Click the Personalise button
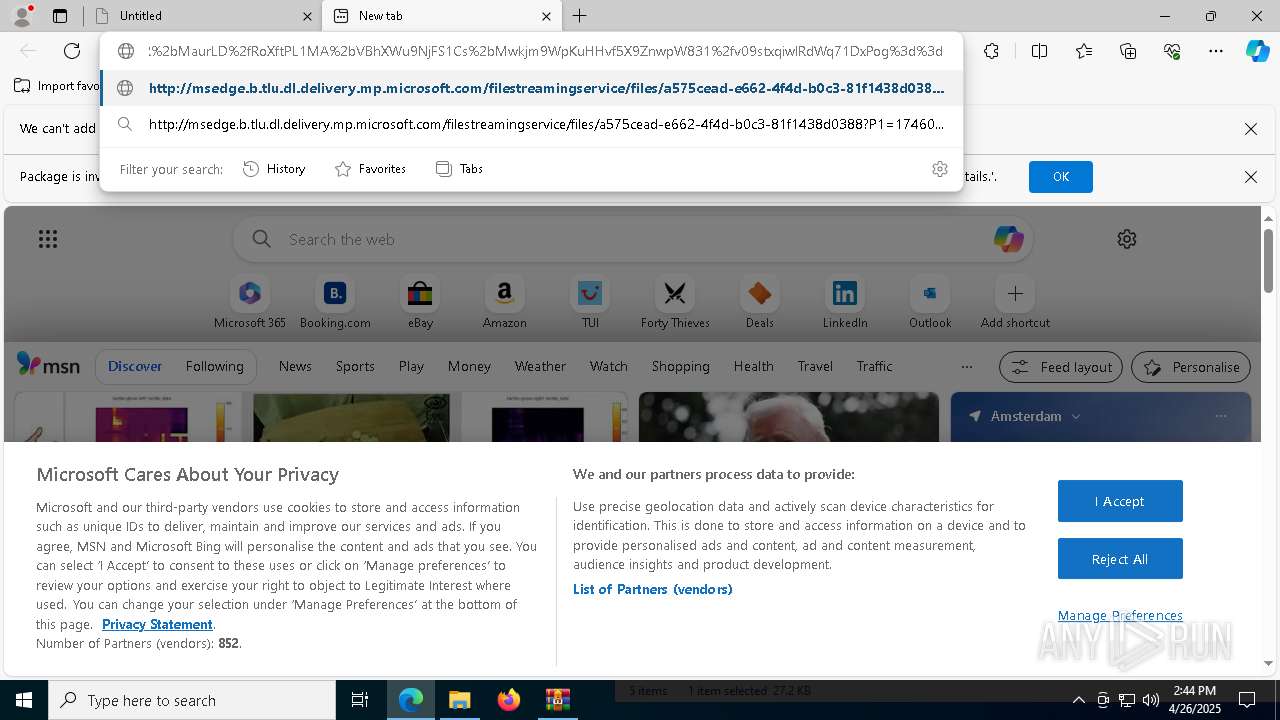Image resolution: width=1280 pixels, height=720 pixels. (x=1191, y=367)
